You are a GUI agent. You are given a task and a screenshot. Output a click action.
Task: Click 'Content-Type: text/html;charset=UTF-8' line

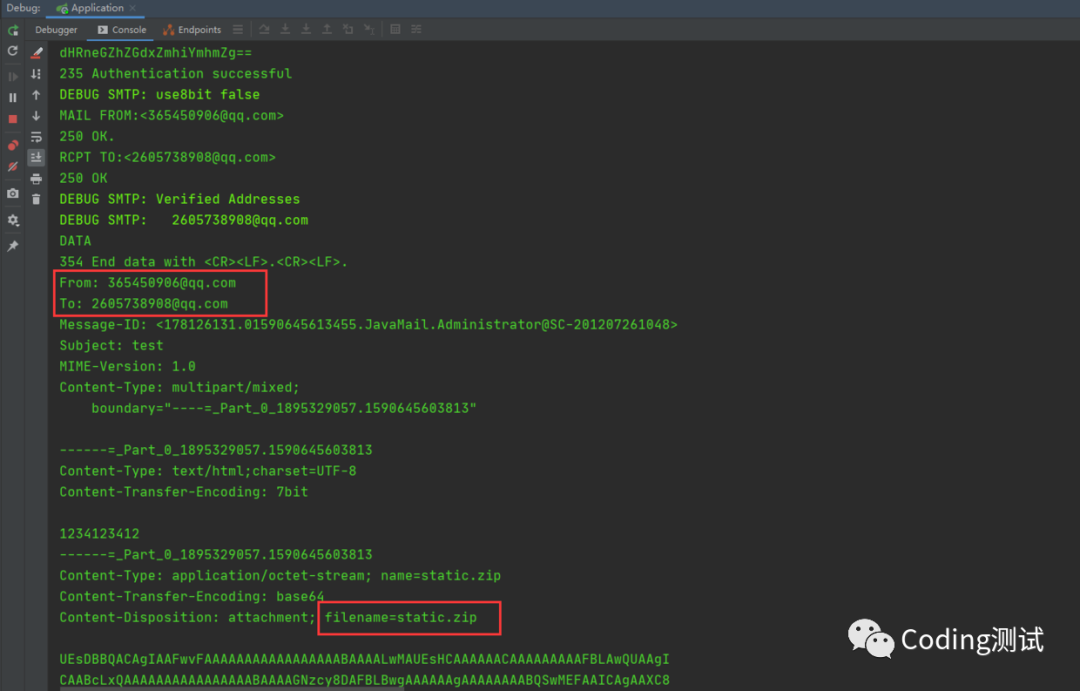208,471
